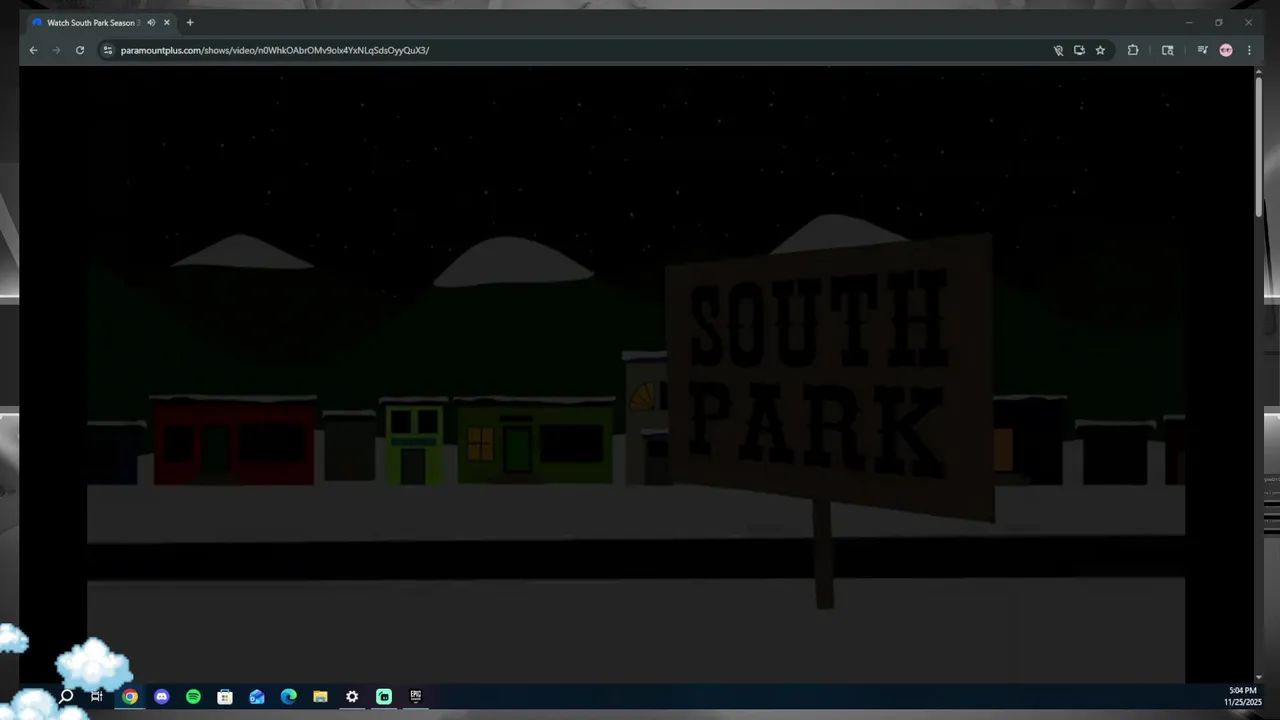Click the page vertical scrollbar thumb
Screen dimensions: 1280x720
click(1258, 145)
